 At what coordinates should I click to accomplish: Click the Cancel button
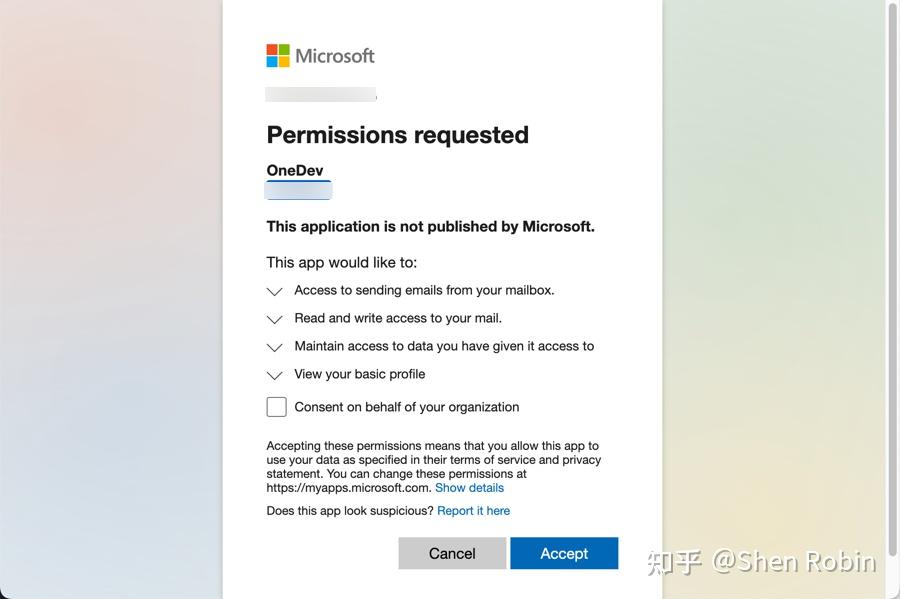(x=452, y=553)
